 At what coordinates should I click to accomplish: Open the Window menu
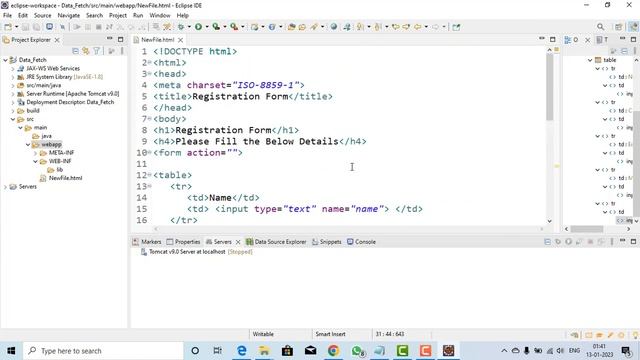point(160,16)
